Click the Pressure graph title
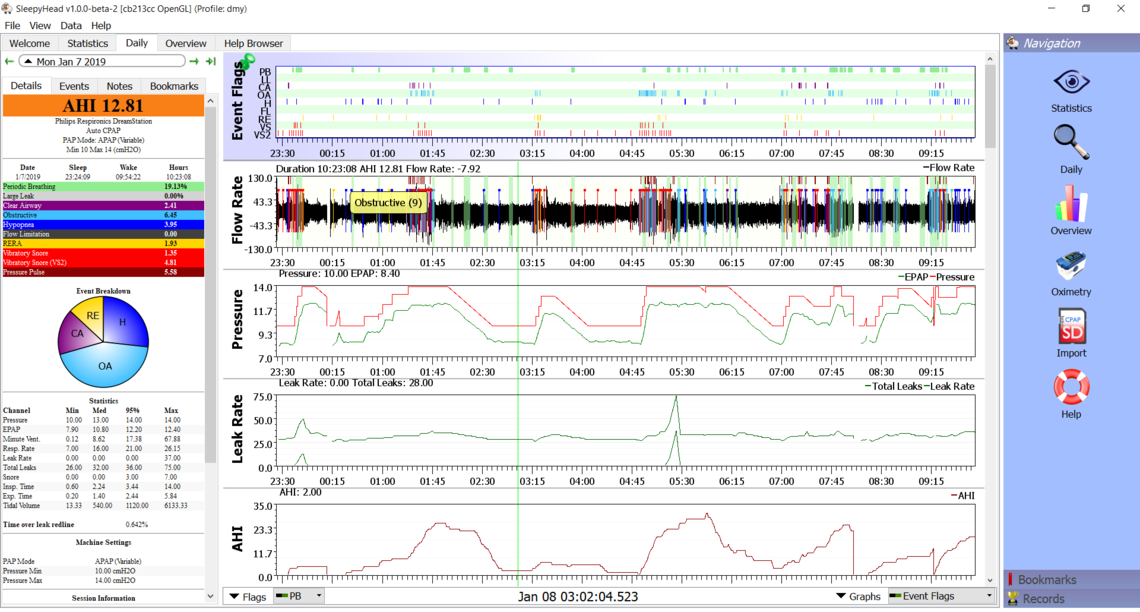The width and height of the screenshot is (1140, 612). [x=236, y=320]
